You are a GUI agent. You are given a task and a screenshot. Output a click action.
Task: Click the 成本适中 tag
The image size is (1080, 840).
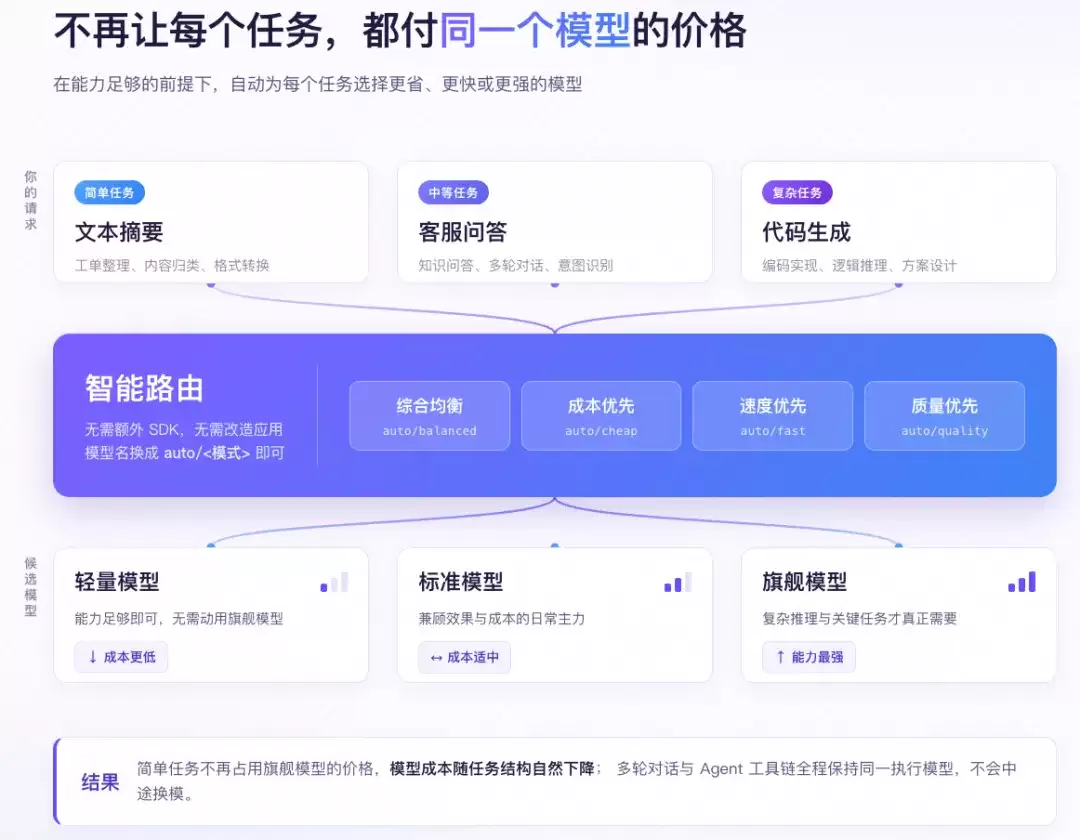464,657
